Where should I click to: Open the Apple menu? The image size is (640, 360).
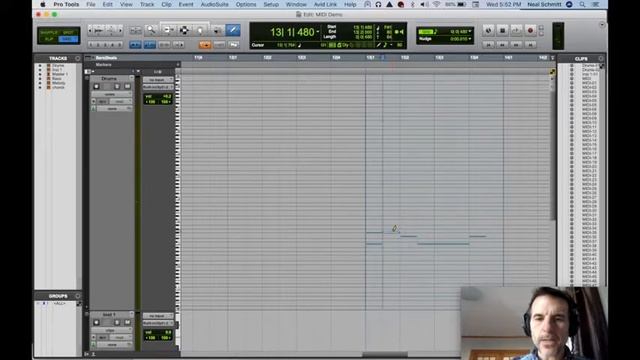42,4
